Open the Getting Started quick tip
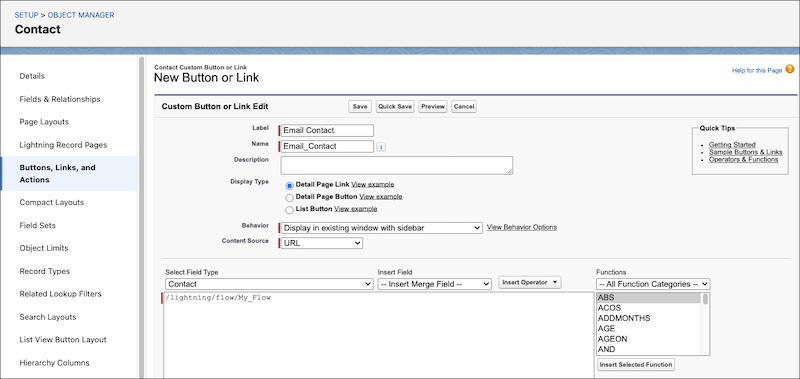This screenshot has width=800, height=379. (x=732, y=145)
